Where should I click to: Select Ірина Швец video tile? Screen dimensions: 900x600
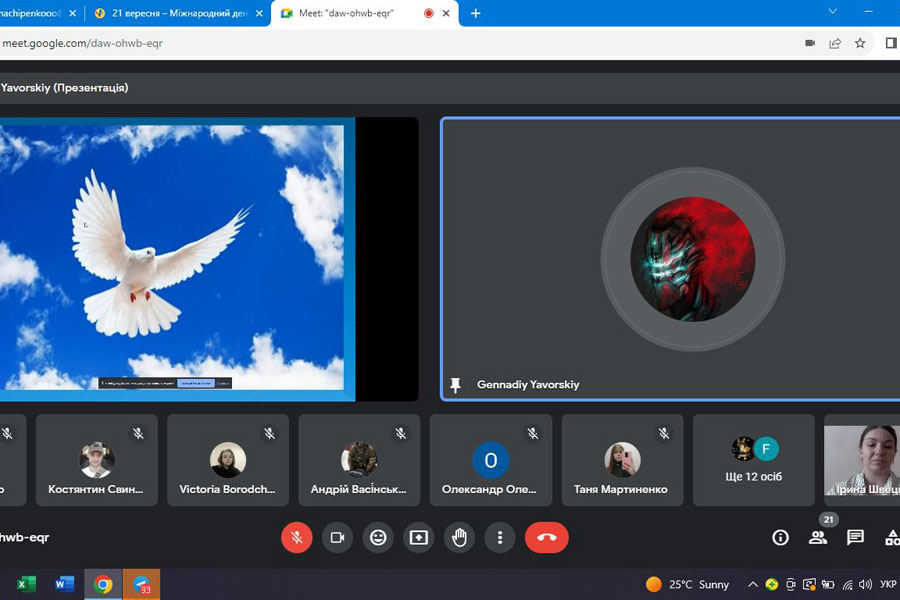click(862, 460)
